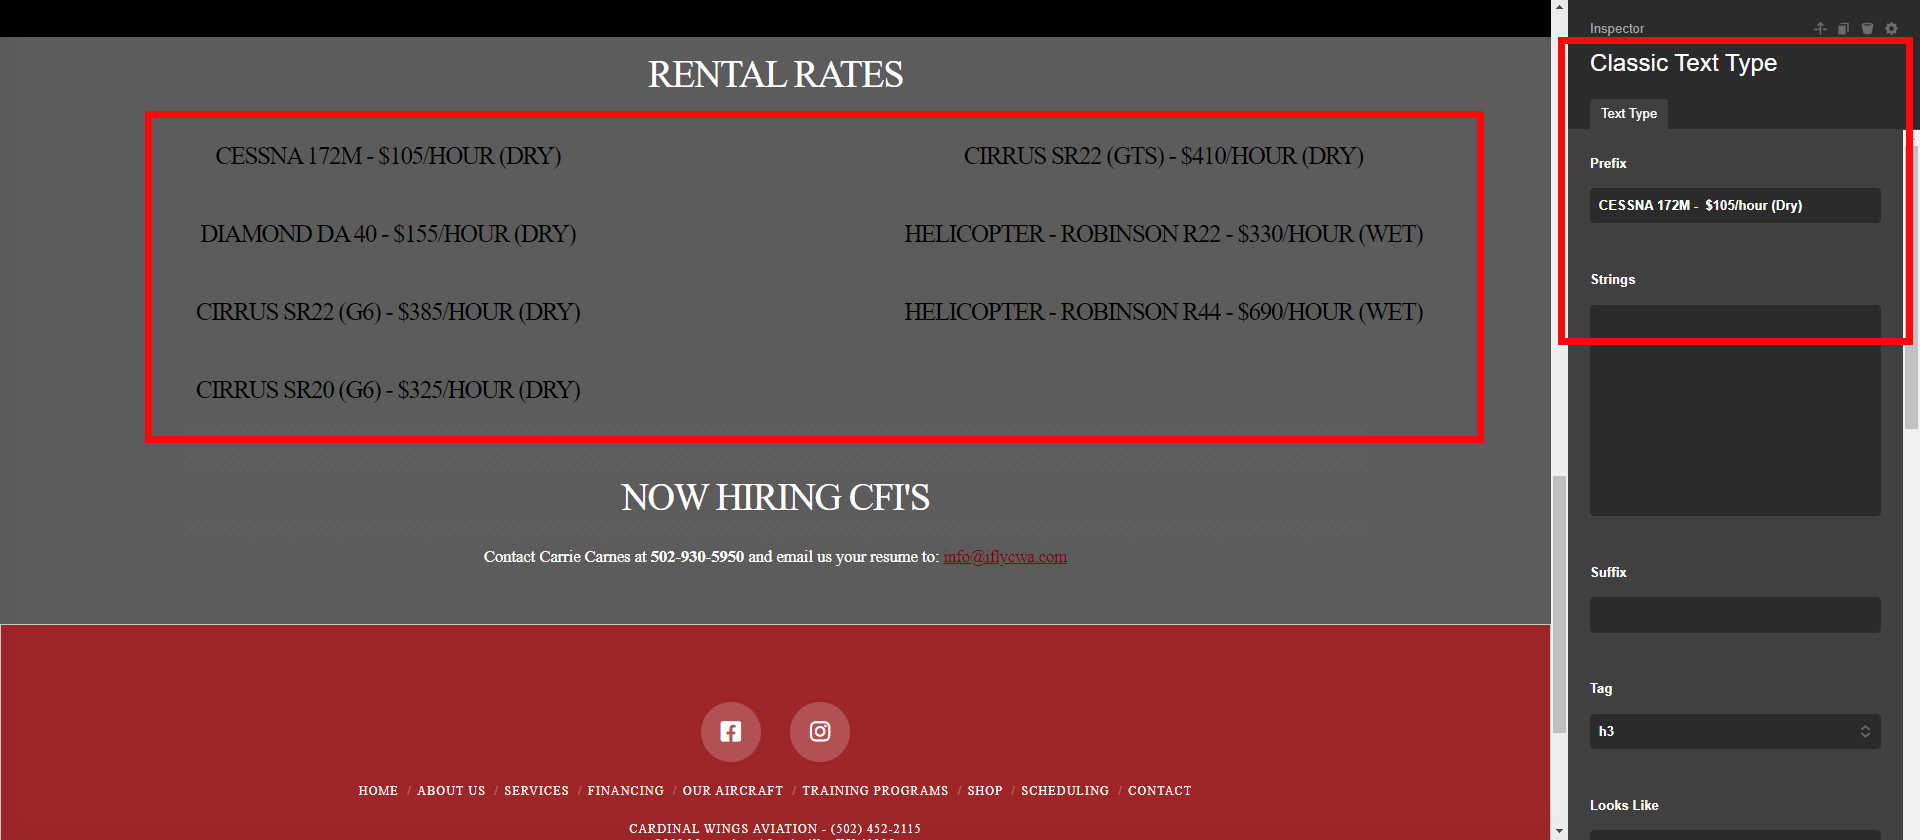Click the trash delete icon in Inspector
The width and height of the screenshot is (1920, 840).
[x=1867, y=28]
